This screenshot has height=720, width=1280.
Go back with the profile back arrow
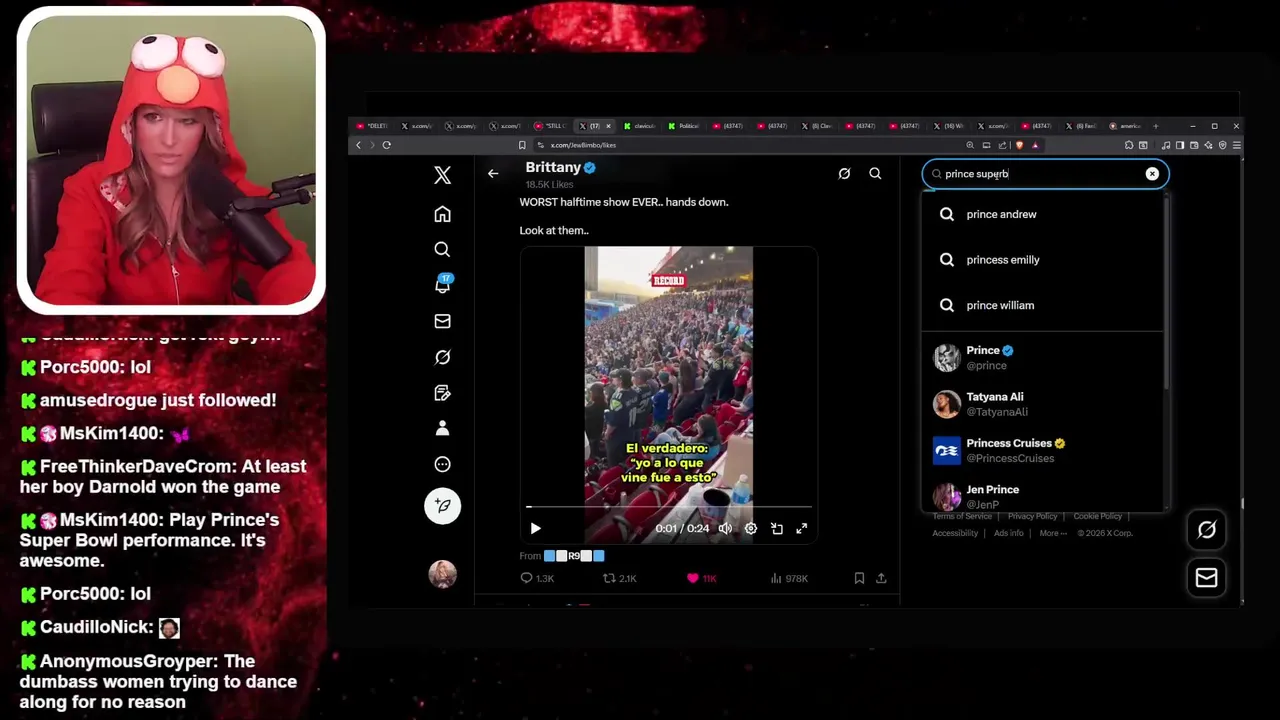(493, 173)
